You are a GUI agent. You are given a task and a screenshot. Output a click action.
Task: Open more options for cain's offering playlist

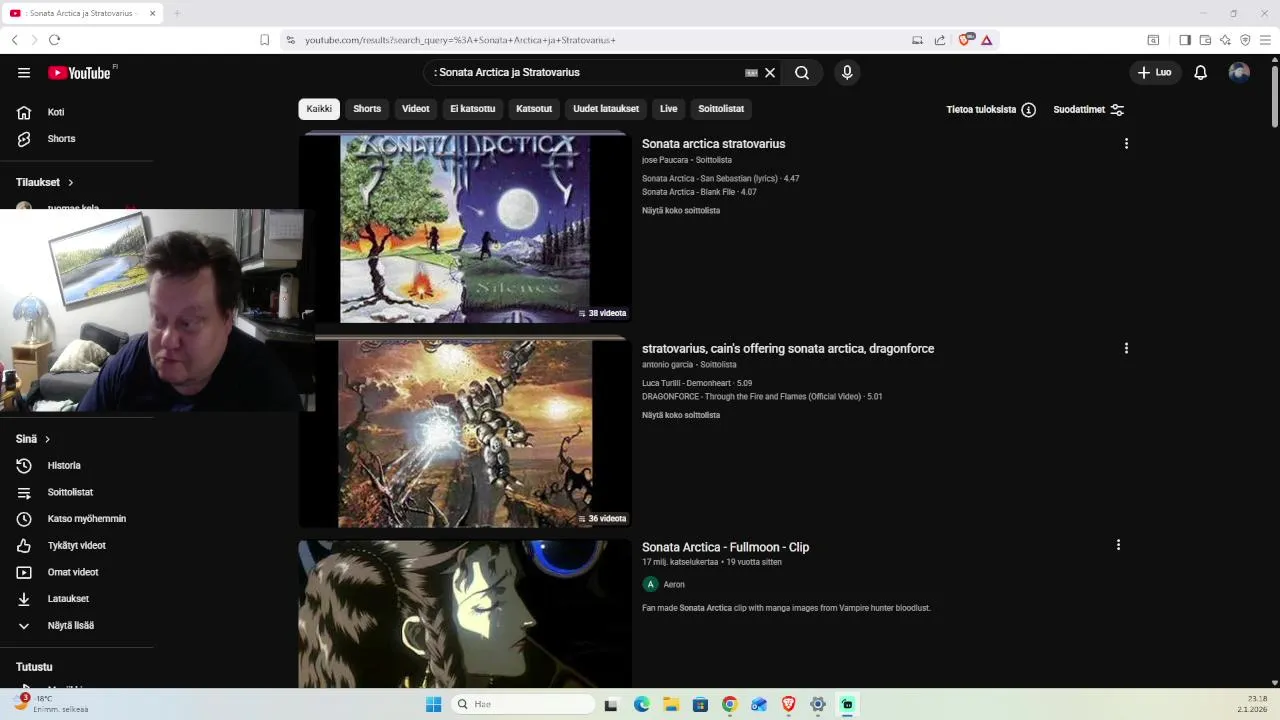(x=1126, y=349)
